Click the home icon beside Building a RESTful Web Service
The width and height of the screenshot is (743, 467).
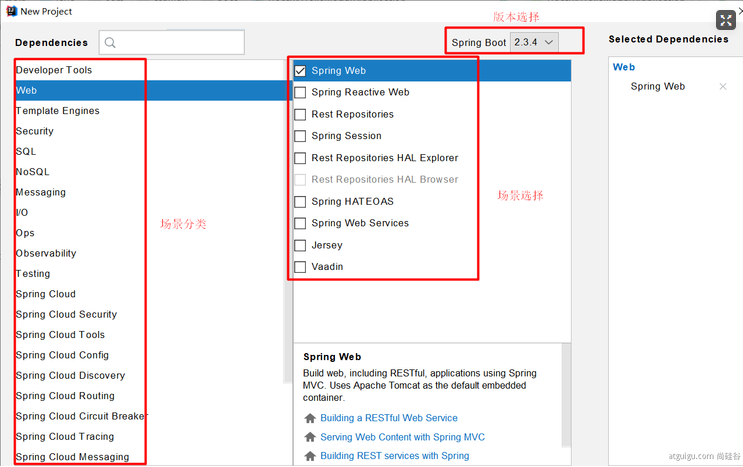(x=309, y=418)
